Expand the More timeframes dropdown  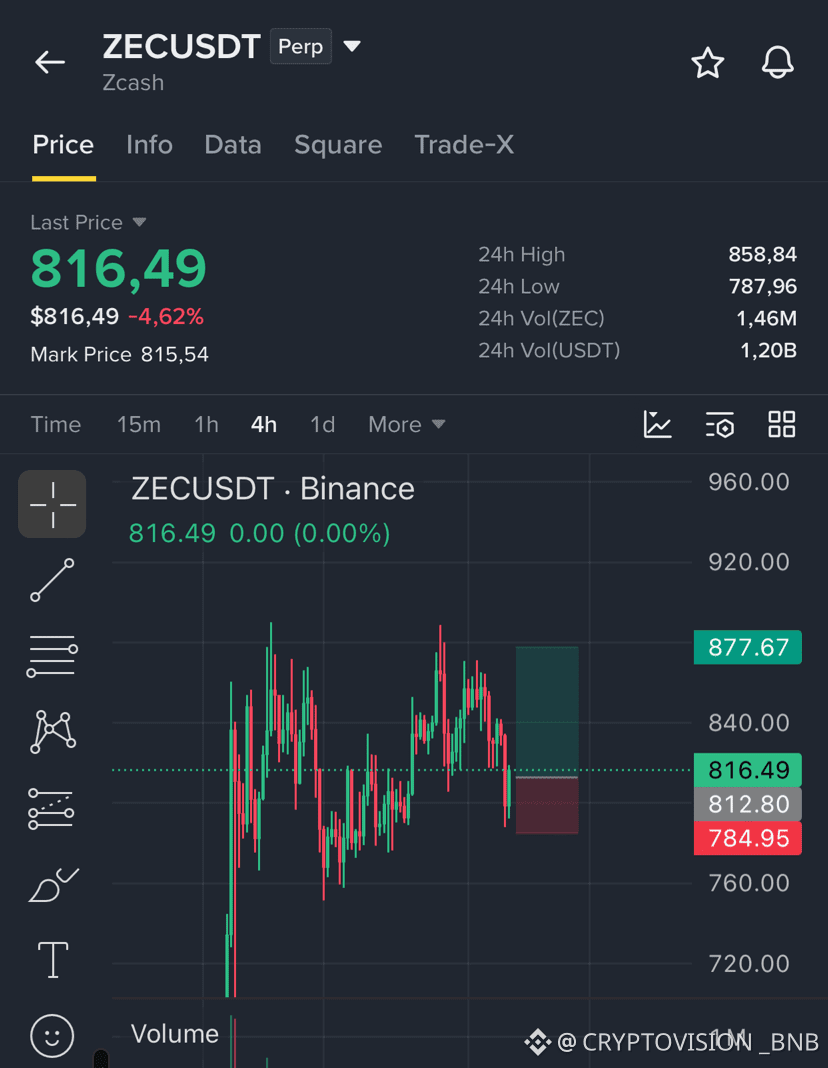pyautogui.click(x=407, y=424)
